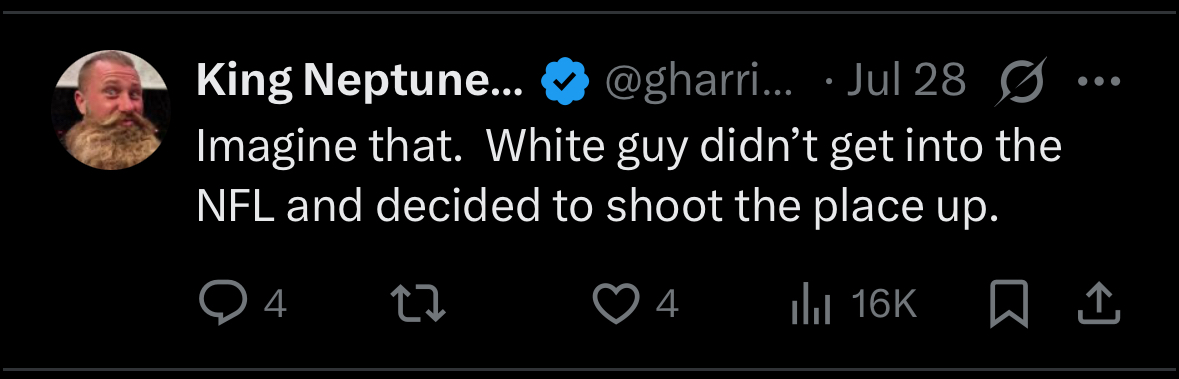Viewport: 1179px width, 379px height.
Task: Click the Jul 28 timestamp
Action: pos(906,80)
